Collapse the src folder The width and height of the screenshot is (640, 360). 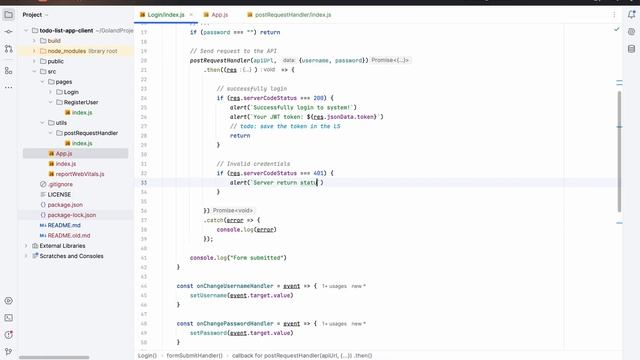[34, 71]
